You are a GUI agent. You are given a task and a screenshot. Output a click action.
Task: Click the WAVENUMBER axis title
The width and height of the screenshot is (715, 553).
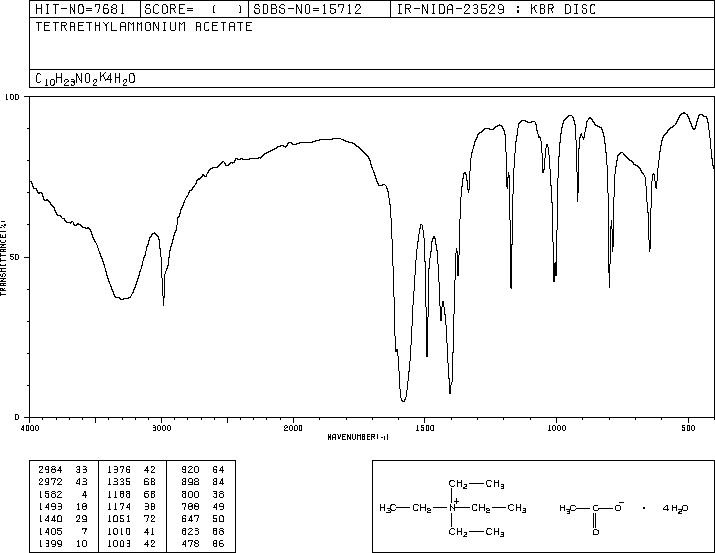coord(358,437)
